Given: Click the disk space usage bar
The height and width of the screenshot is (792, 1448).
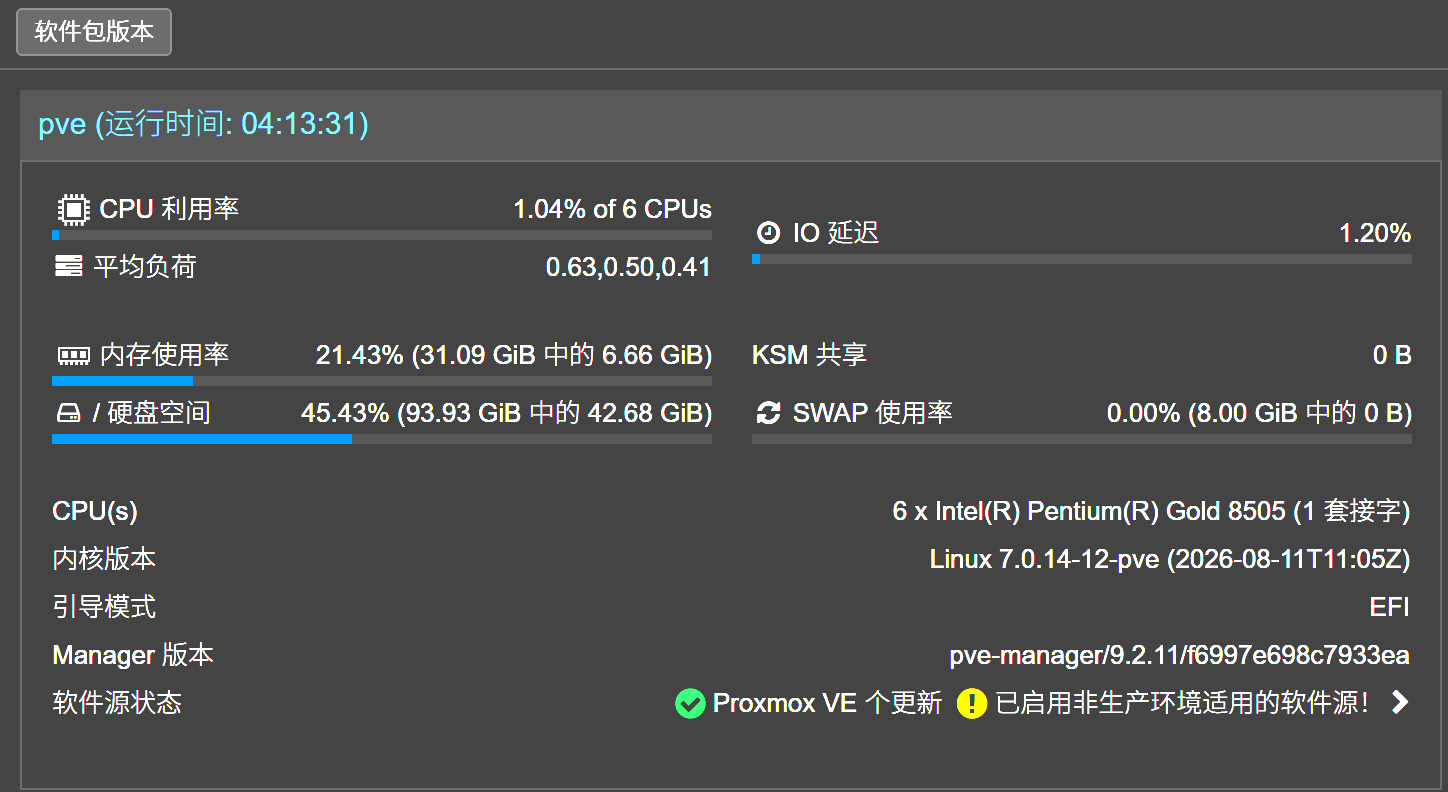Looking at the screenshot, I should pyautogui.click(x=382, y=439).
